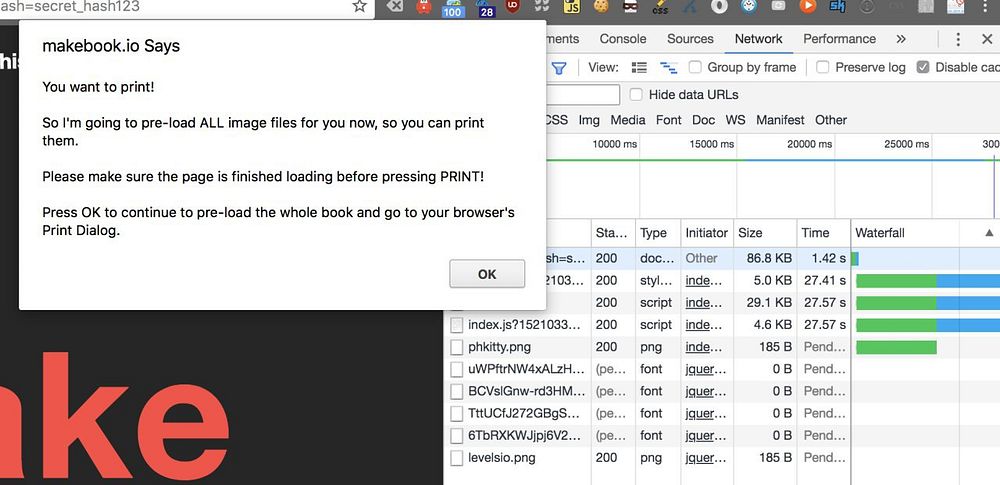
Task: Open the DevTools three-dot menu
Action: tap(958, 40)
